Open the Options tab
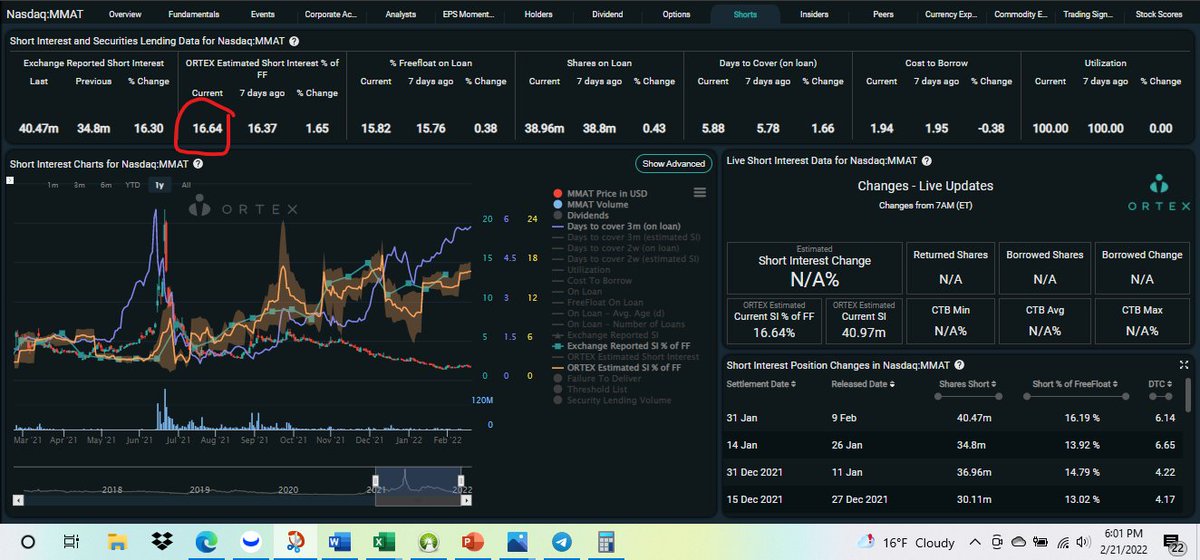This screenshot has width=1200, height=560. click(676, 15)
